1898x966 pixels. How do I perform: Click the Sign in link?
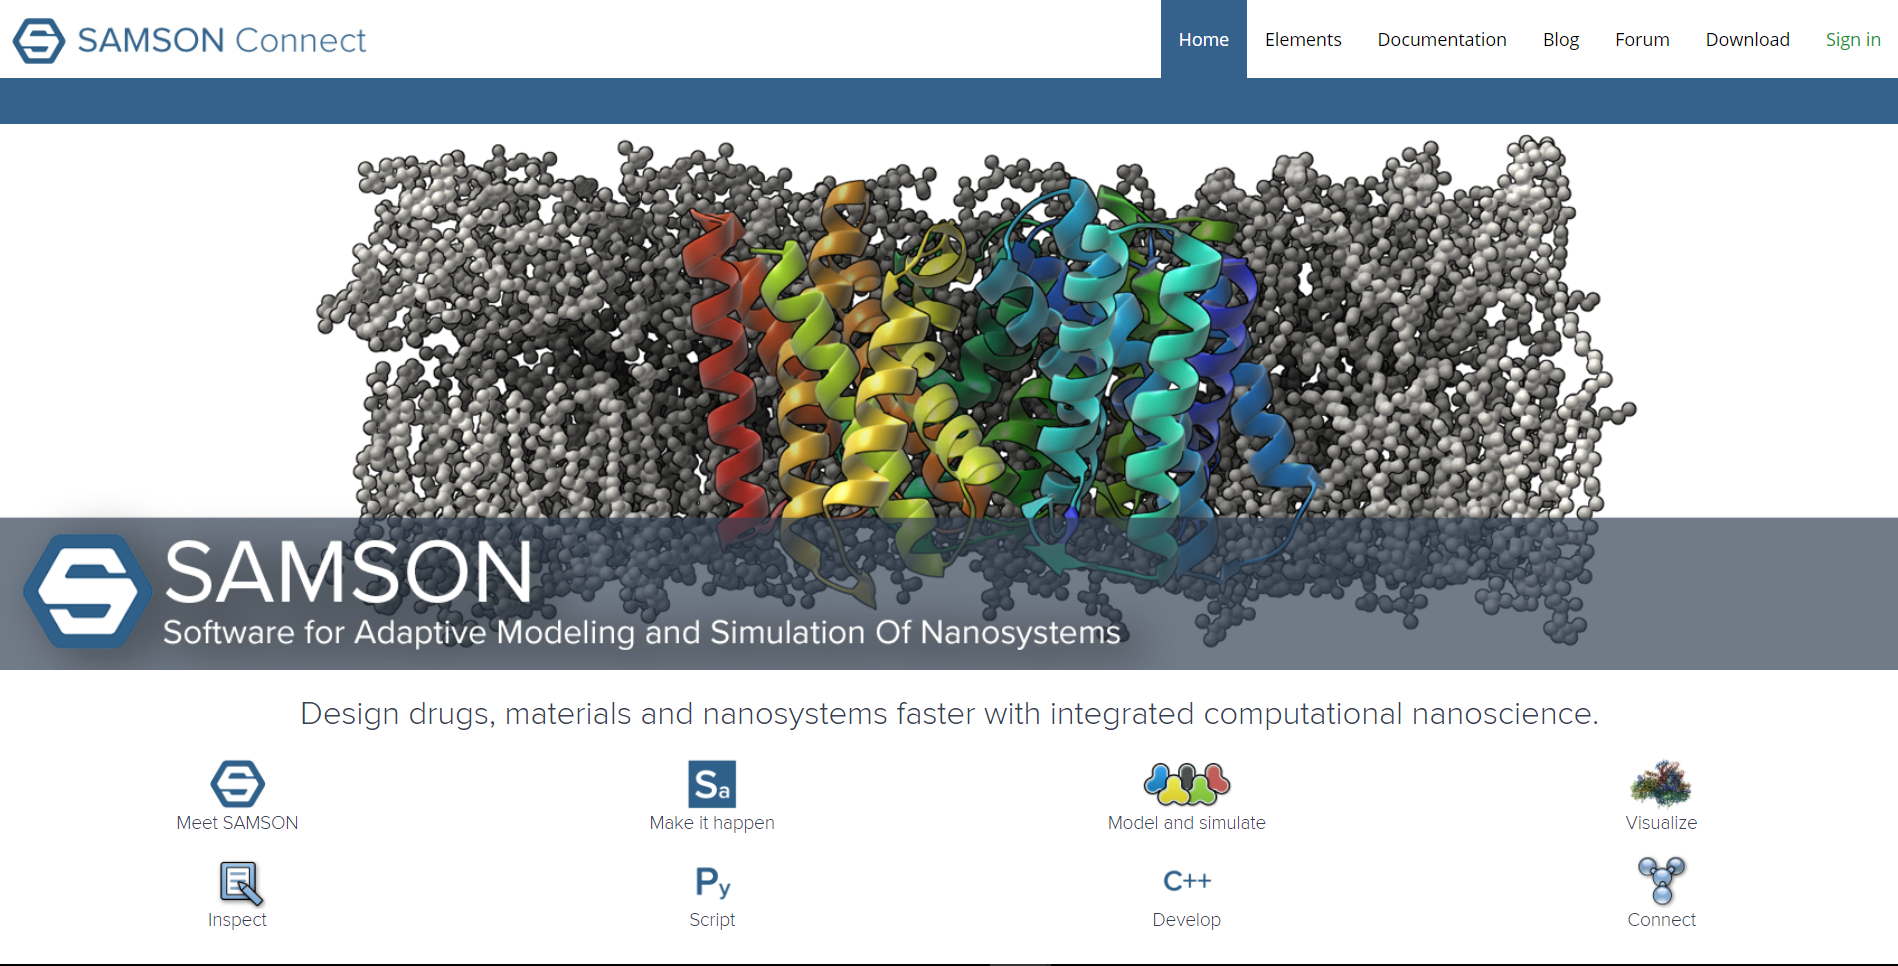click(x=1853, y=39)
